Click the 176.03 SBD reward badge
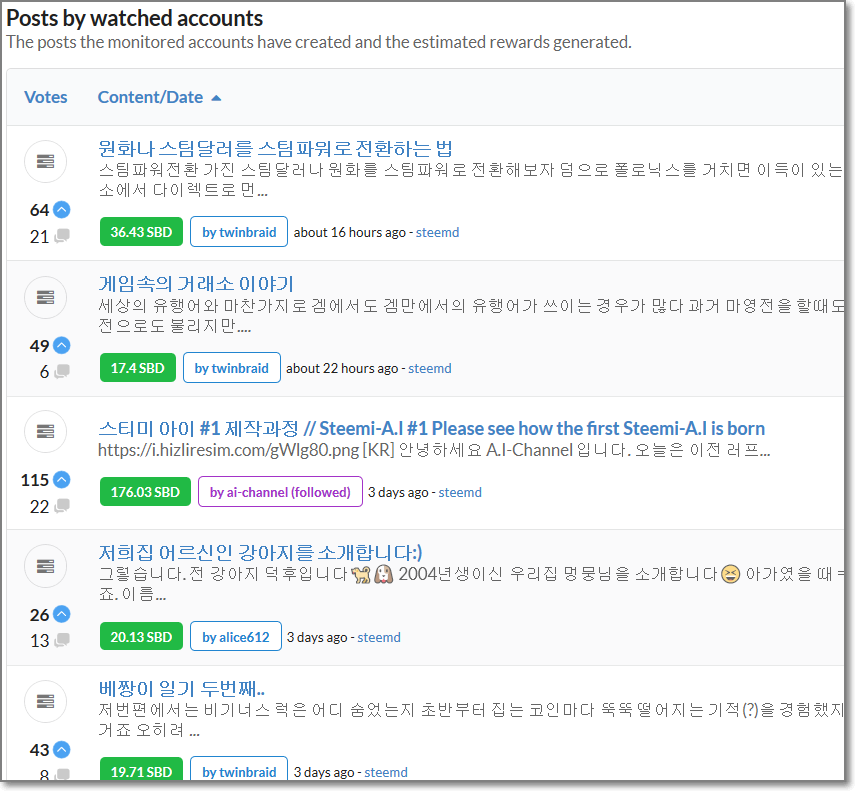Viewport: 855px width, 791px height. pos(145,492)
